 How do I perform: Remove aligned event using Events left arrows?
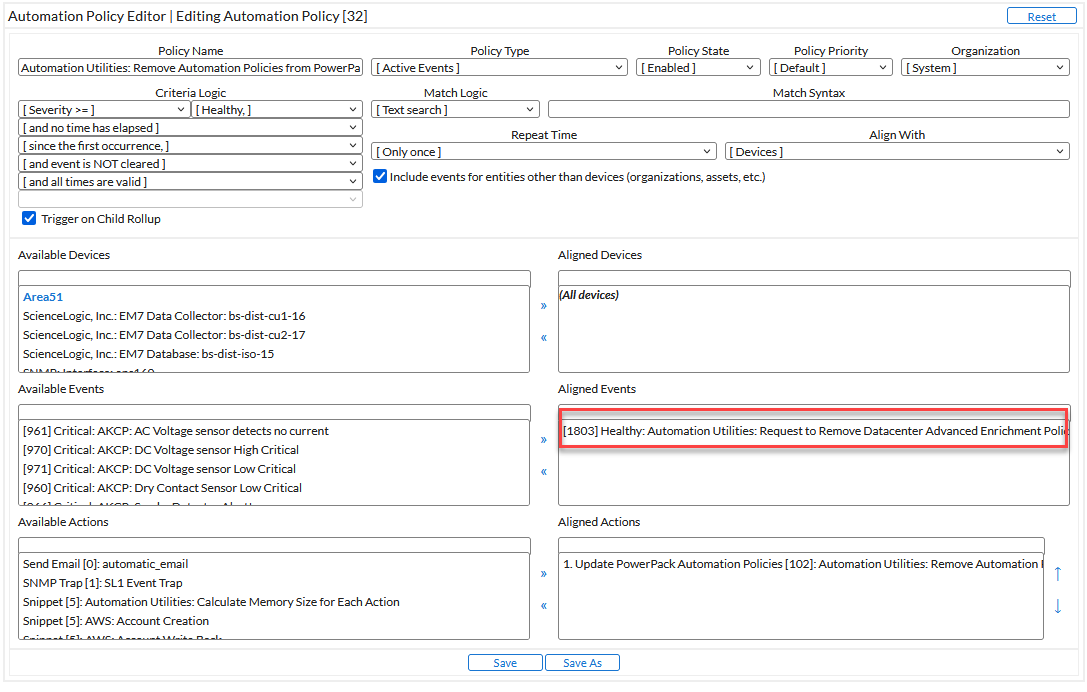544,472
